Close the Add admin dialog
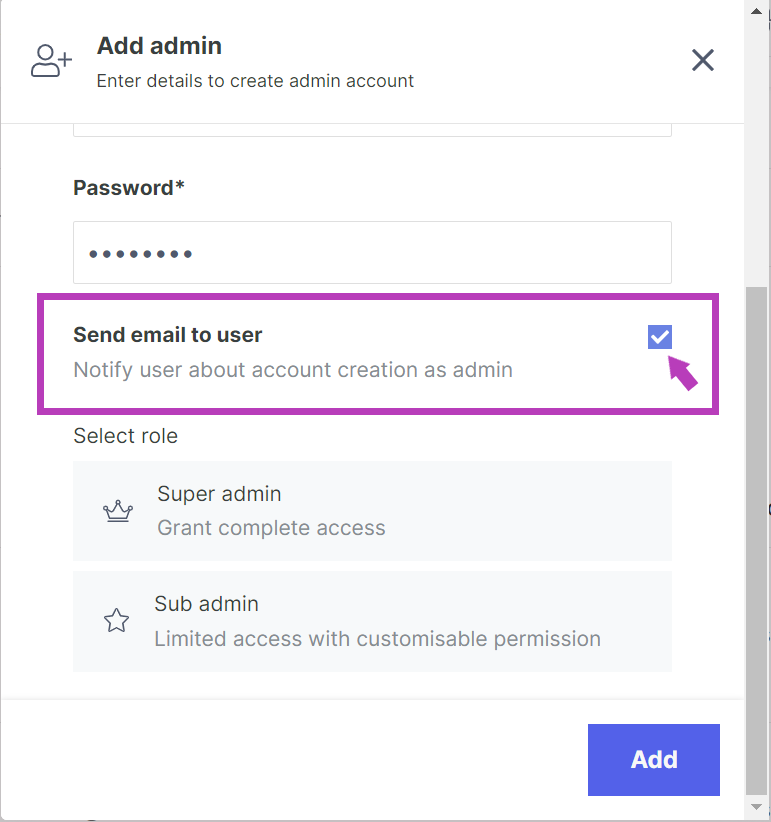This screenshot has height=822, width=771. point(703,61)
